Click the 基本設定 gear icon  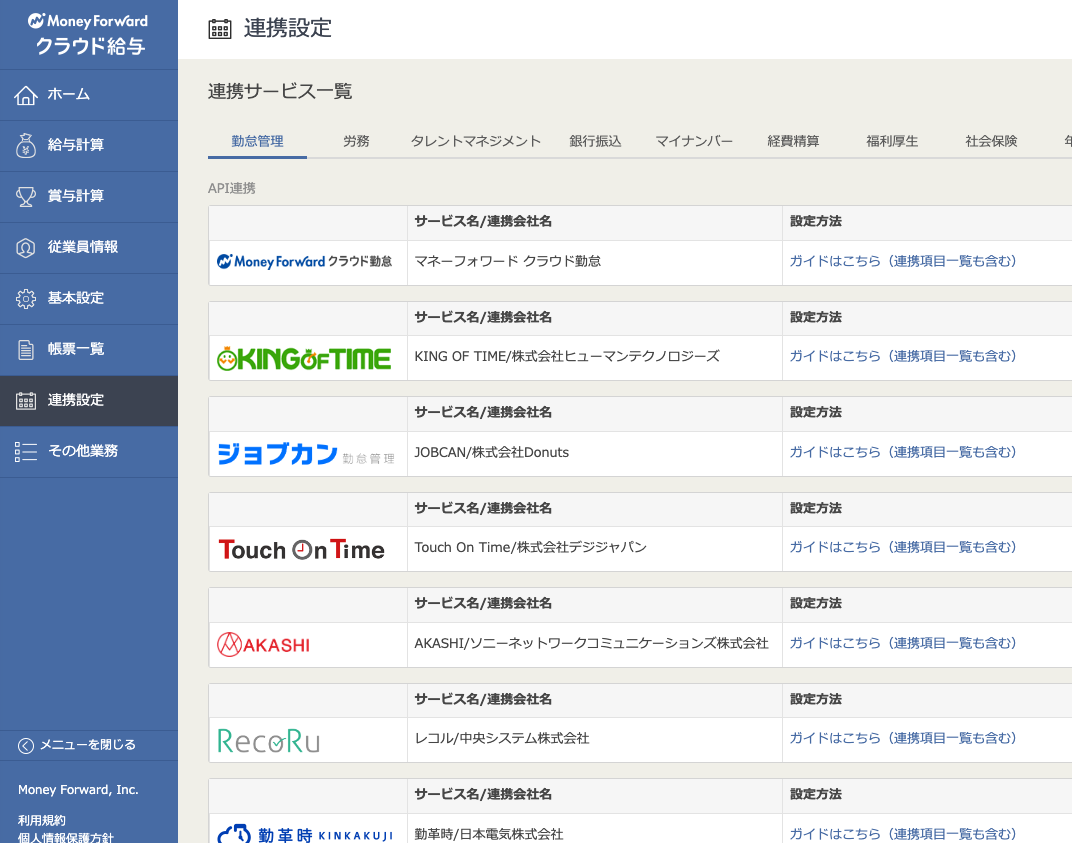[26, 299]
